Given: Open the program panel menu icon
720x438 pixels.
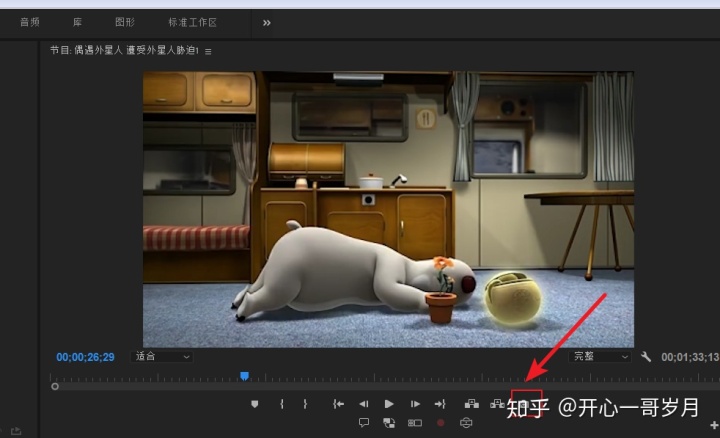Looking at the screenshot, I should pyautogui.click(x=208, y=51).
